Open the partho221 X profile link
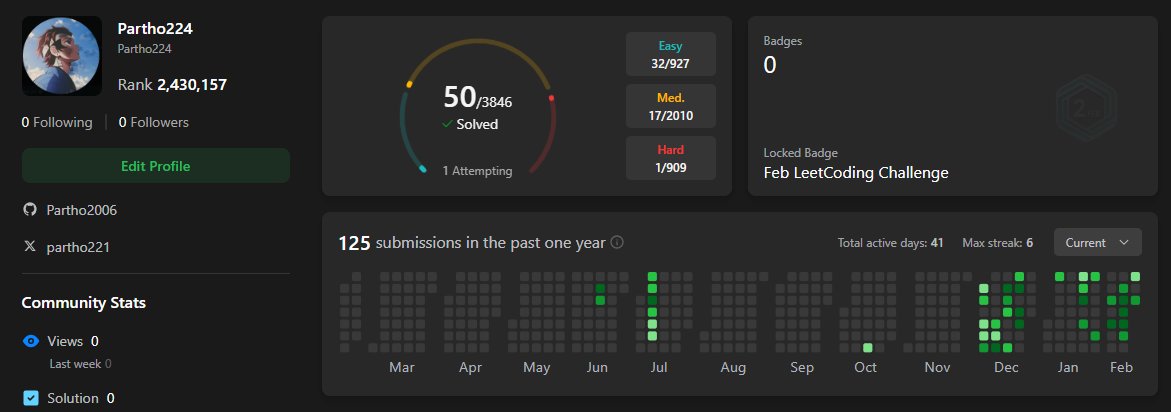Screen dimensions: 1171x412 [x=78, y=246]
